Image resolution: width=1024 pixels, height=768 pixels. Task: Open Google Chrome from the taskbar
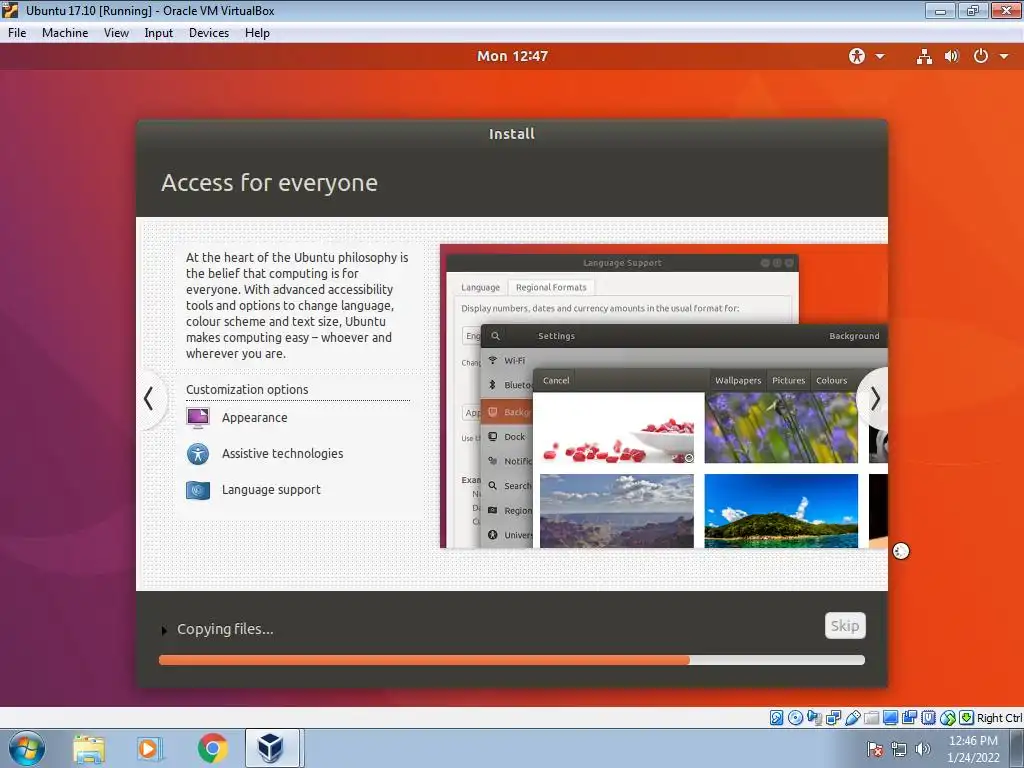[212, 749]
